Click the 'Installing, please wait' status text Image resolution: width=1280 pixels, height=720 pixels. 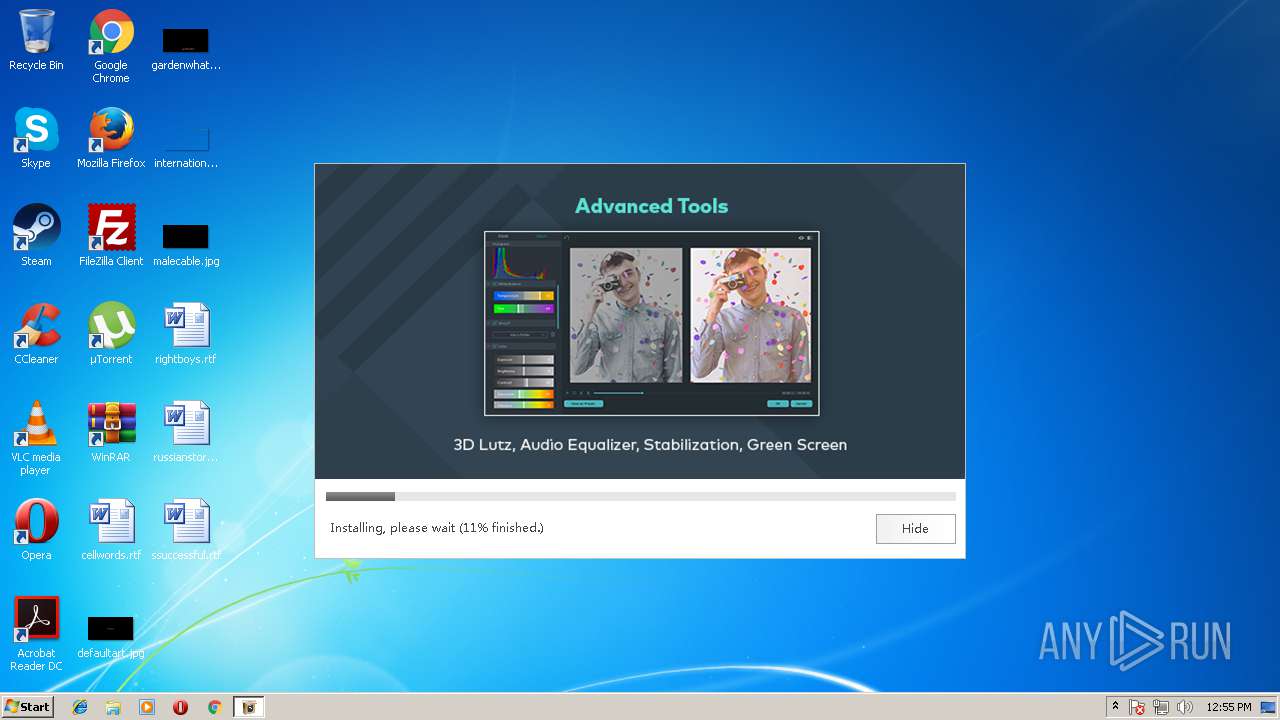point(437,528)
